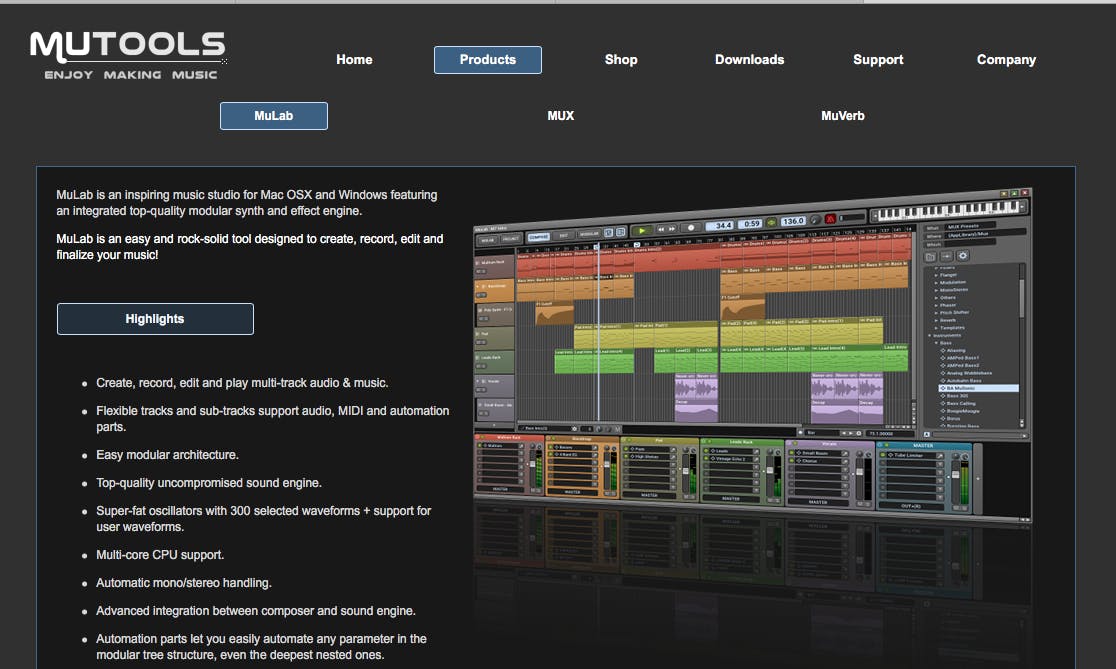Screen dimensions: 1116x669
Task: Click the MASTER channel volume fader
Action: pos(955,474)
